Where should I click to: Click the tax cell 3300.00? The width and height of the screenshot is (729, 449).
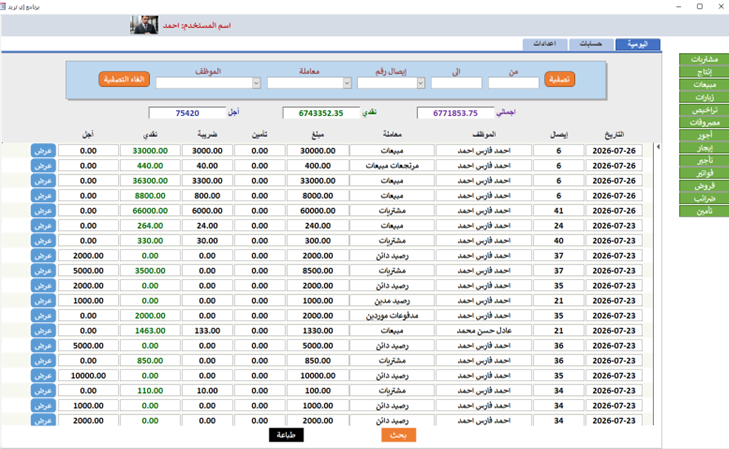tap(207, 180)
